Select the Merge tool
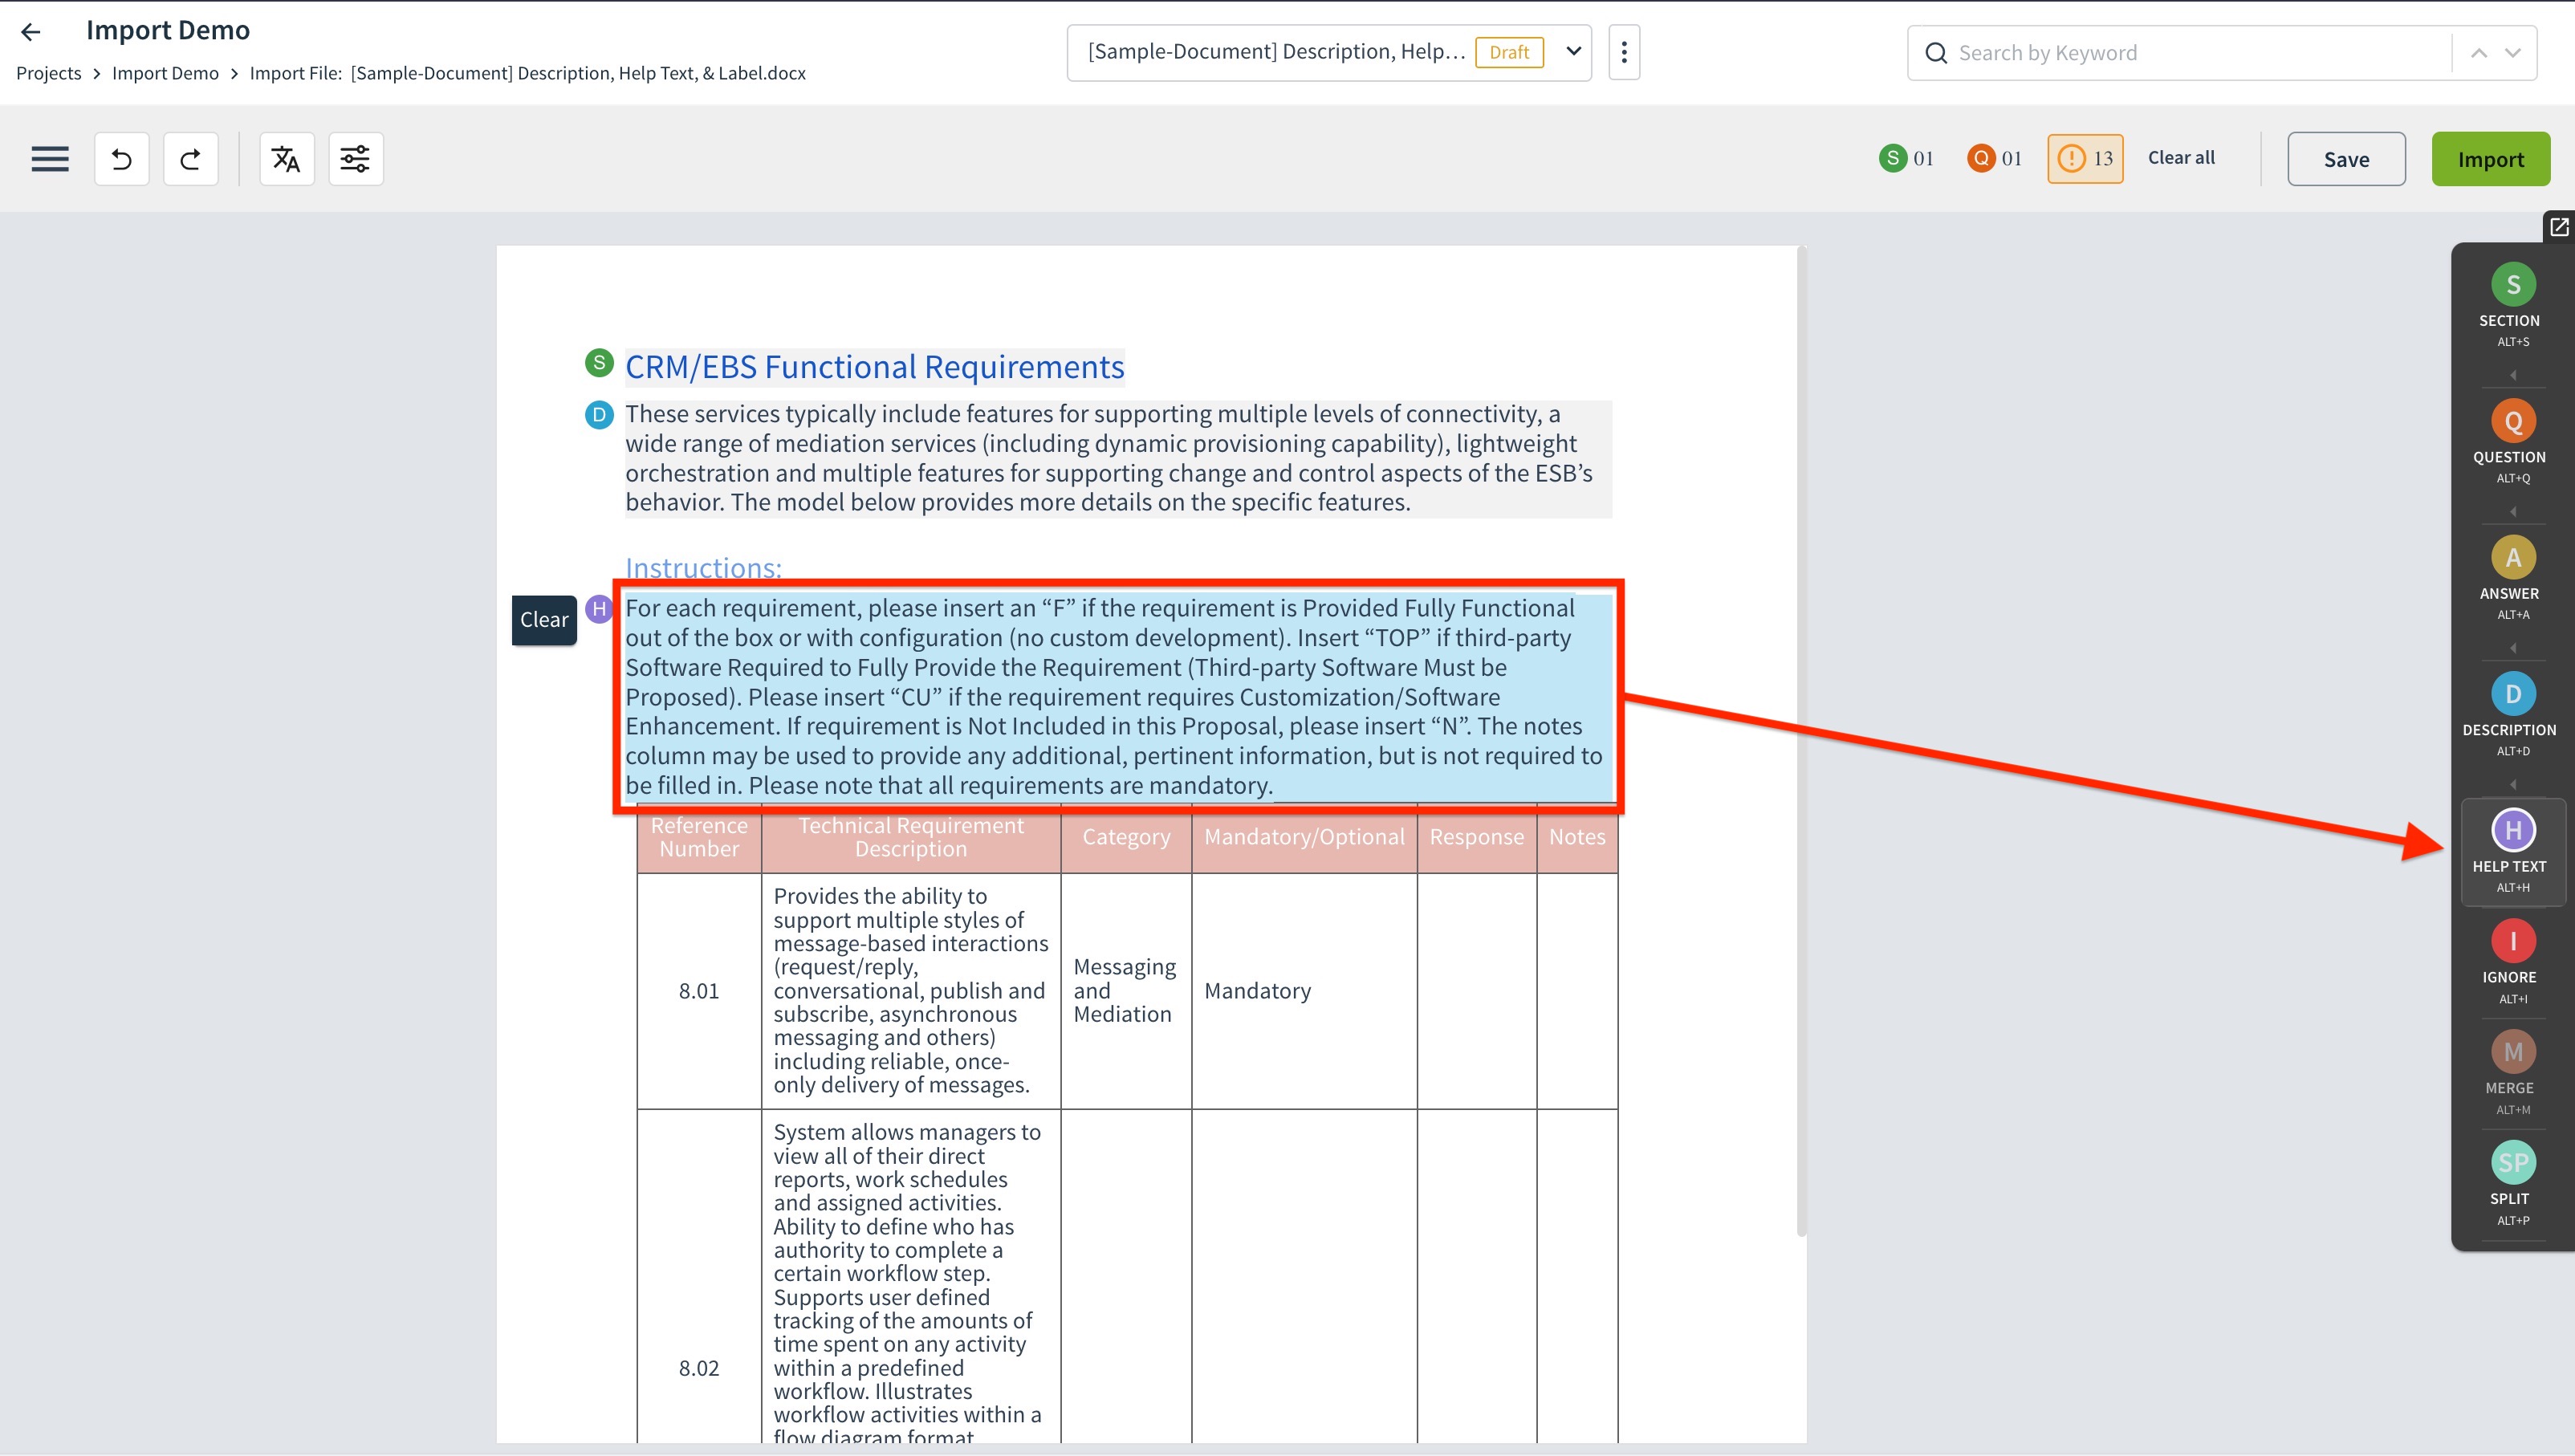 [x=2512, y=1072]
